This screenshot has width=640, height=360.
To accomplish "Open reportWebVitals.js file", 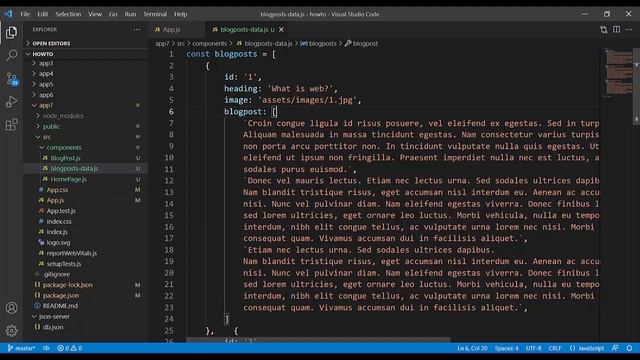I will tap(72, 253).
